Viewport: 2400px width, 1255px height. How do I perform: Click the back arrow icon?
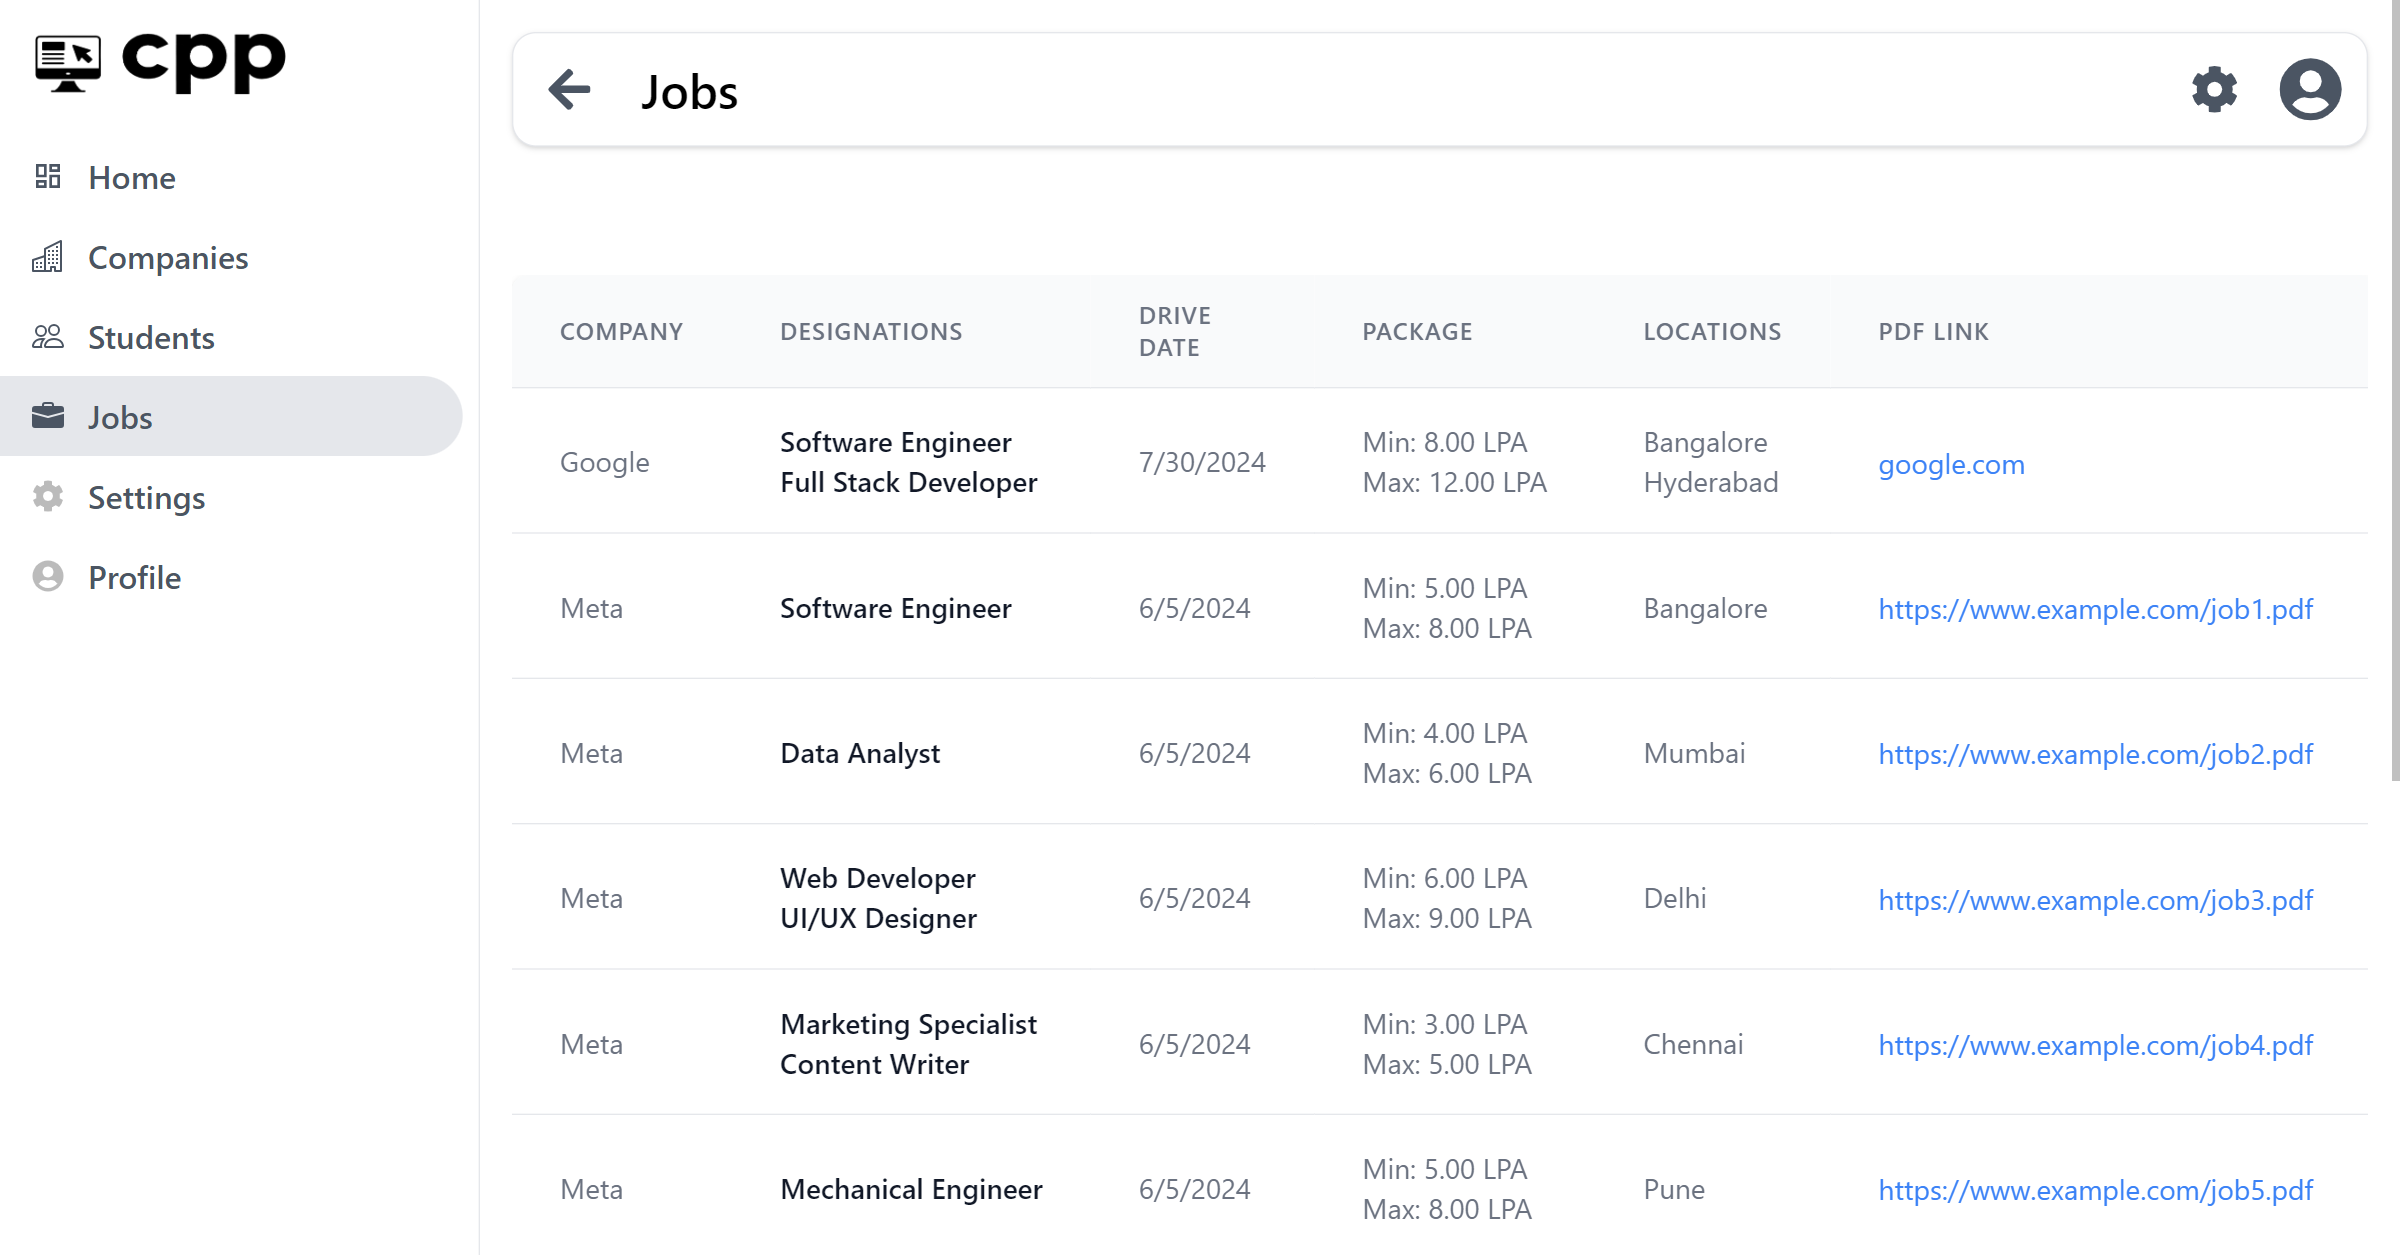pyautogui.click(x=570, y=90)
